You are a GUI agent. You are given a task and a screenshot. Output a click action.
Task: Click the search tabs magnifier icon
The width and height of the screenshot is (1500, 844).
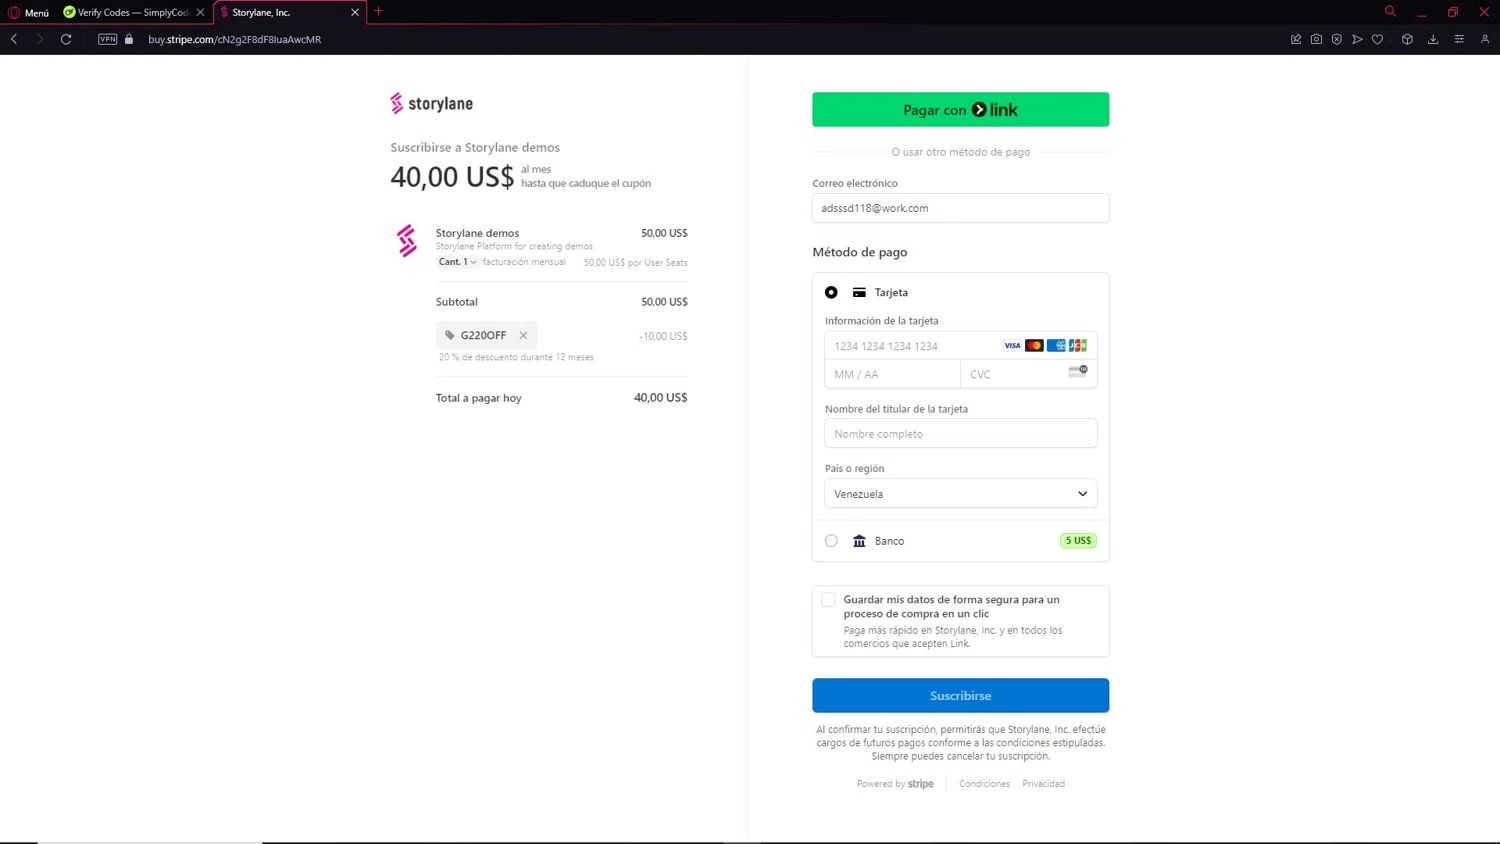pyautogui.click(x=1390, y=11)
